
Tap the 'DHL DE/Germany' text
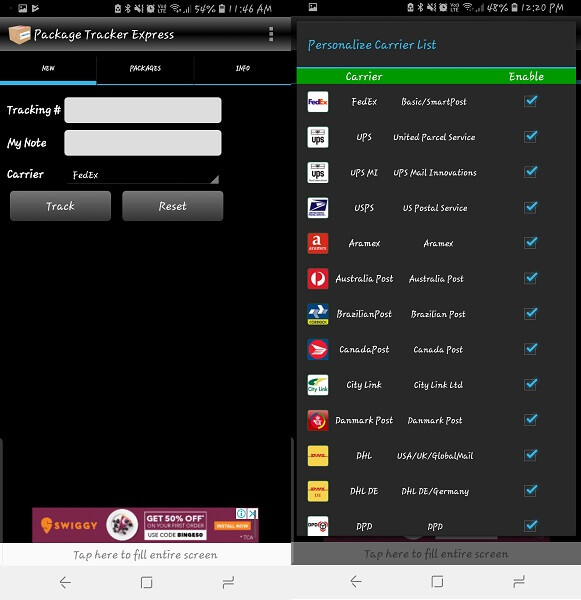pos(435,491)
